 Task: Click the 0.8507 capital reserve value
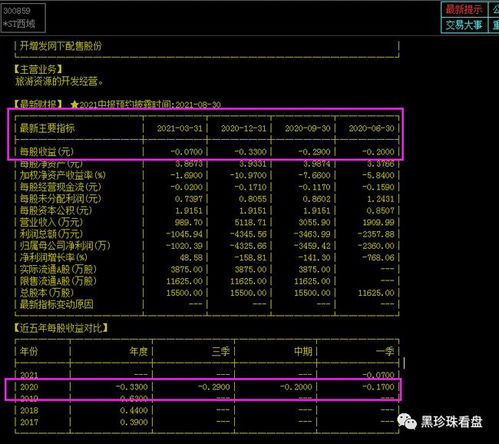[380, 211]
